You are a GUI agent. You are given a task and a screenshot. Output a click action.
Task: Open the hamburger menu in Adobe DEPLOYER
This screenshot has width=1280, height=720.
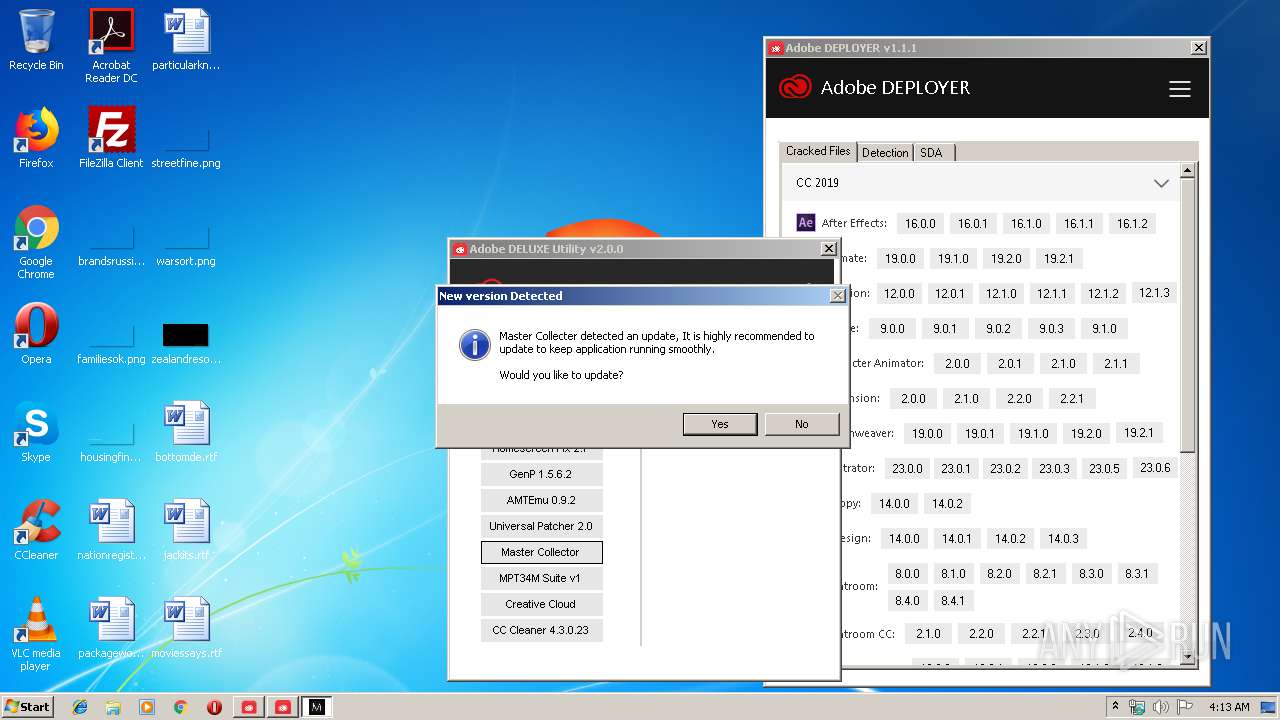click(x=1180, y=89)
